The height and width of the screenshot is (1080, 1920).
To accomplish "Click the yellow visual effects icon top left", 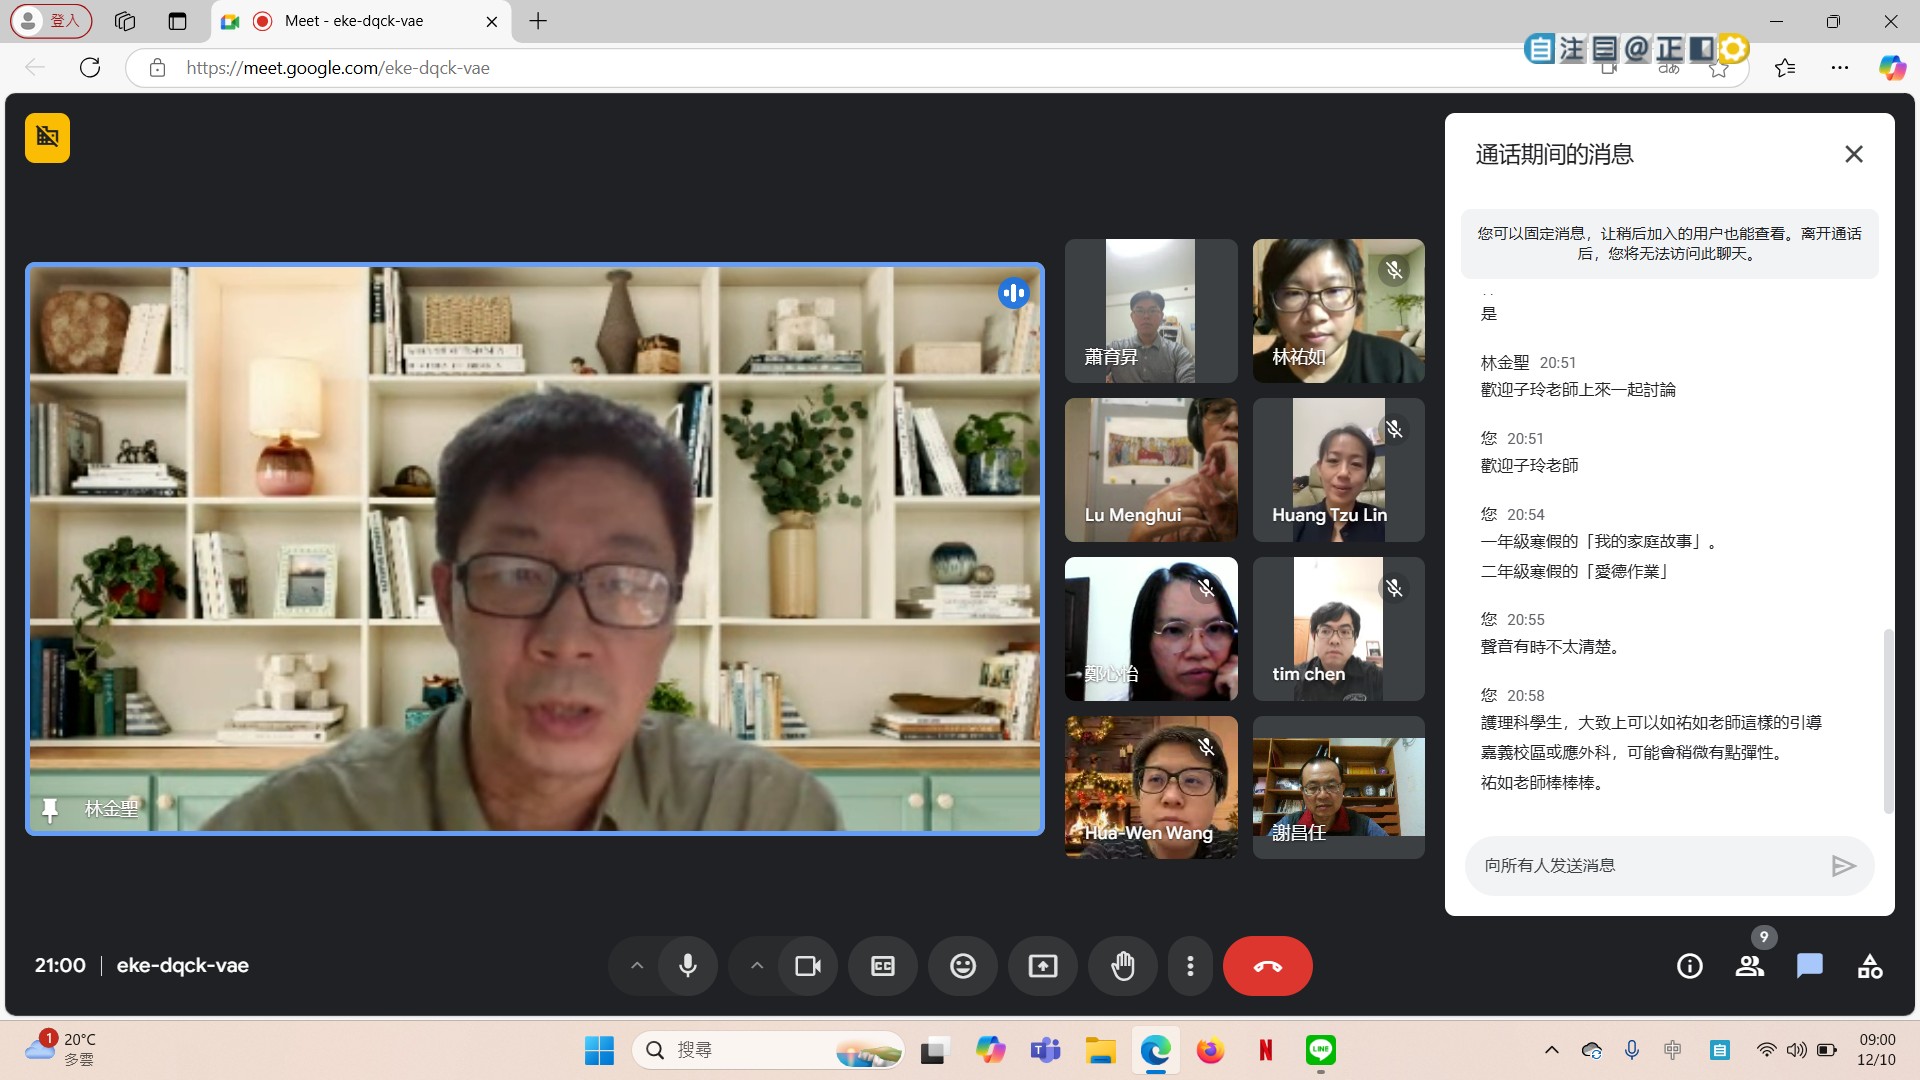I will pyautogui.click(x=47, y=138).
